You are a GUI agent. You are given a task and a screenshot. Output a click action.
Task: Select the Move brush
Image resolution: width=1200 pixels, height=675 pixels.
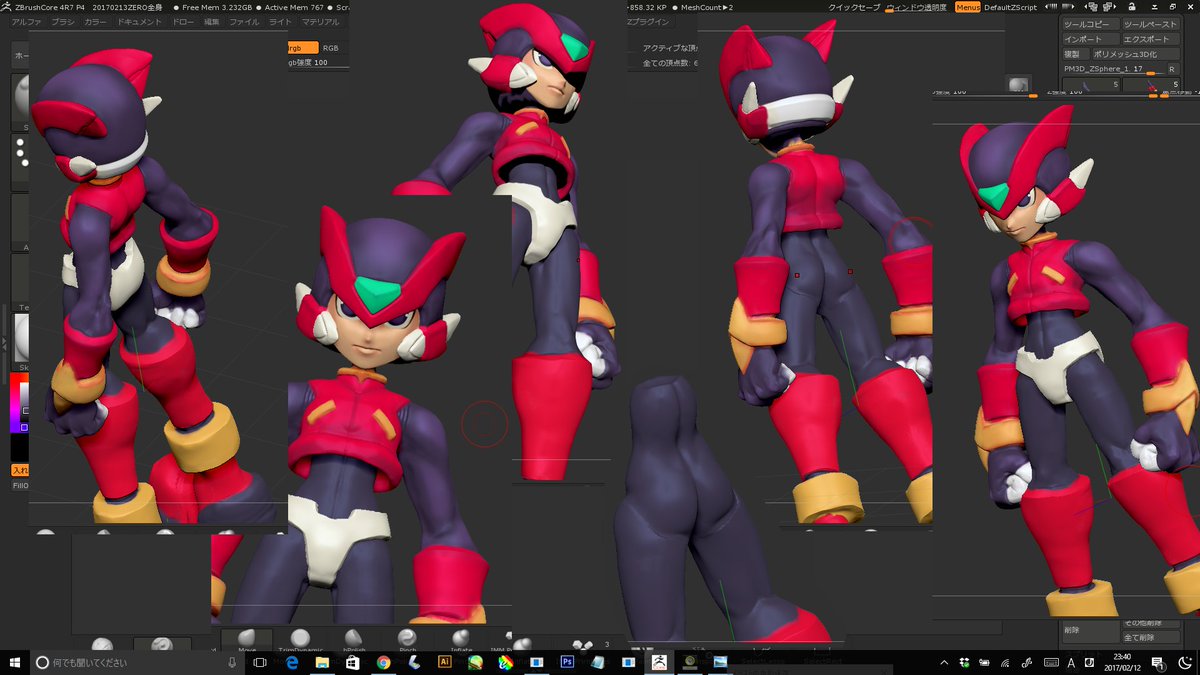(x=246, y=639)
